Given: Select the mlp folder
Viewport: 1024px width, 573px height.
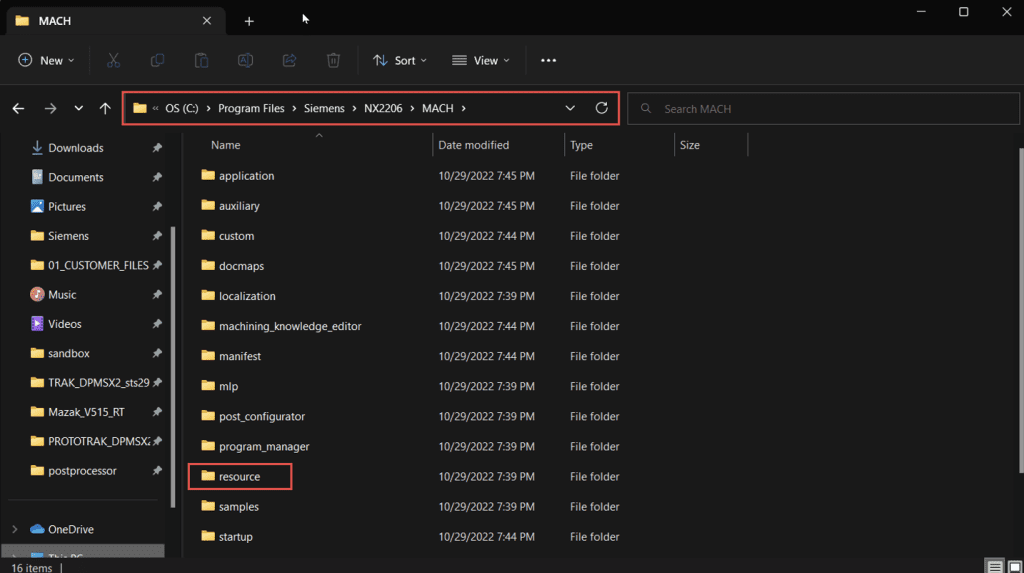Looking at the screenshot, I should tap(219, 386).
